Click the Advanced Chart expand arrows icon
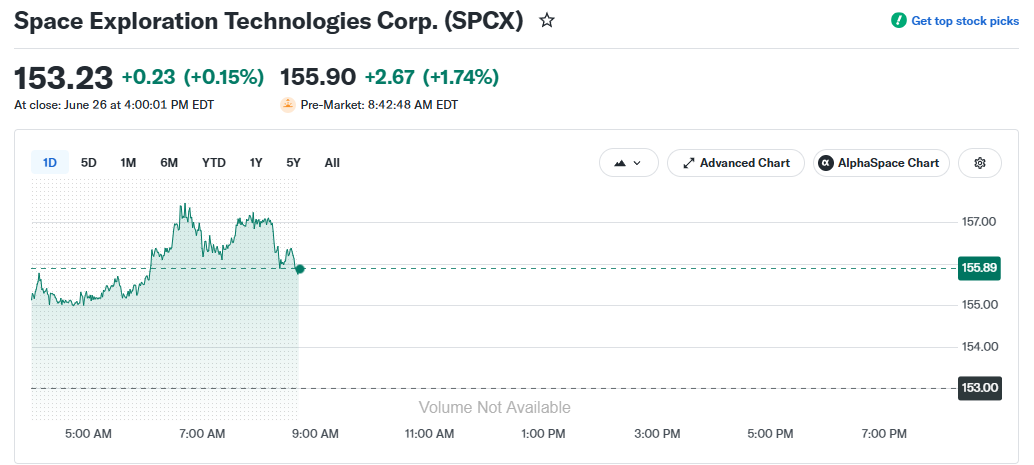This screenshot has width=1034, height=465. point(689,163)
